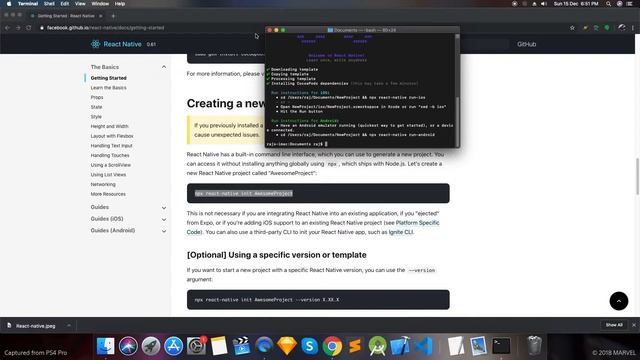Open the Style doc page
This screenshot has height=360, width=640.
click(x=96, y=117)
